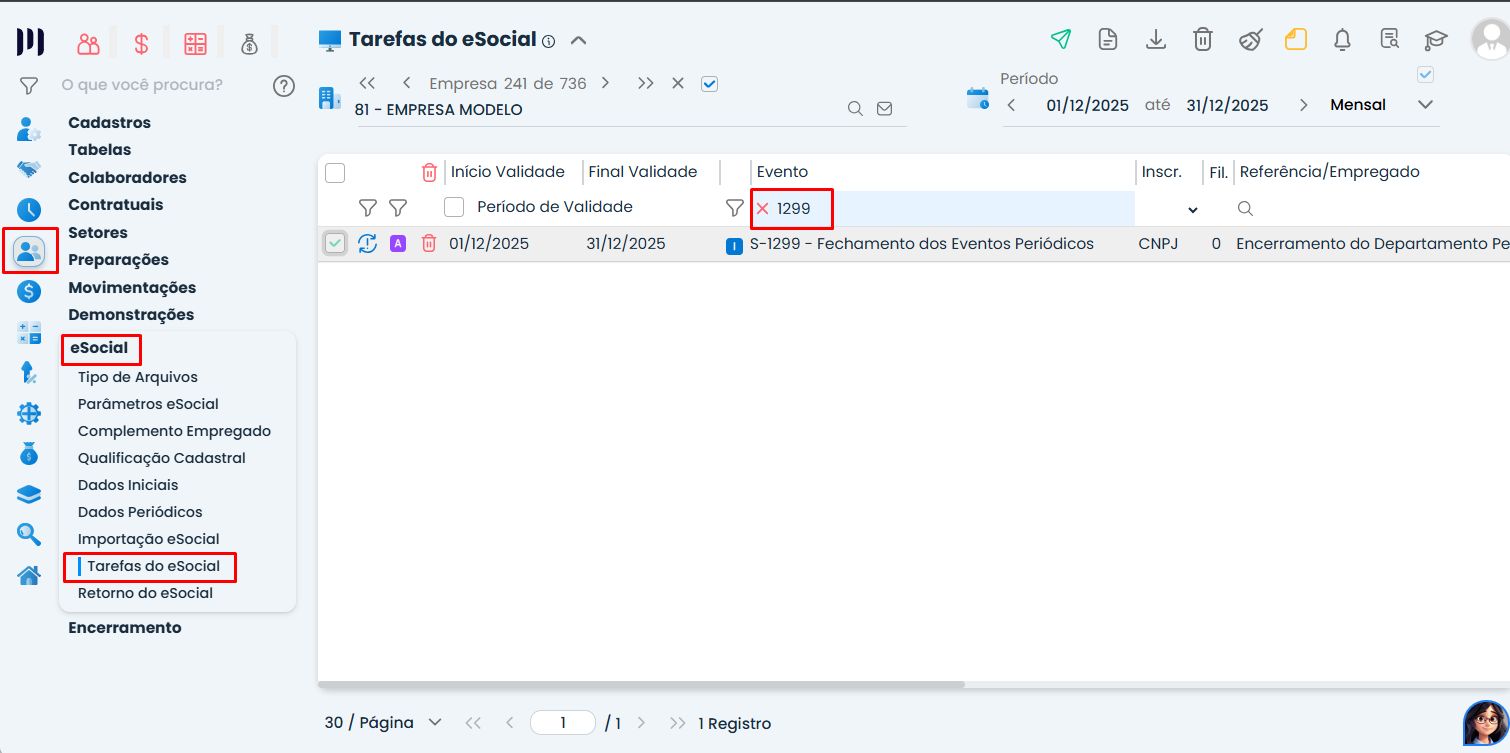Image resolution: width=1510 pixels, height=753 pixels.
Task: Open the Inscr. column filter dropdown
Action: coord(1192,209)
